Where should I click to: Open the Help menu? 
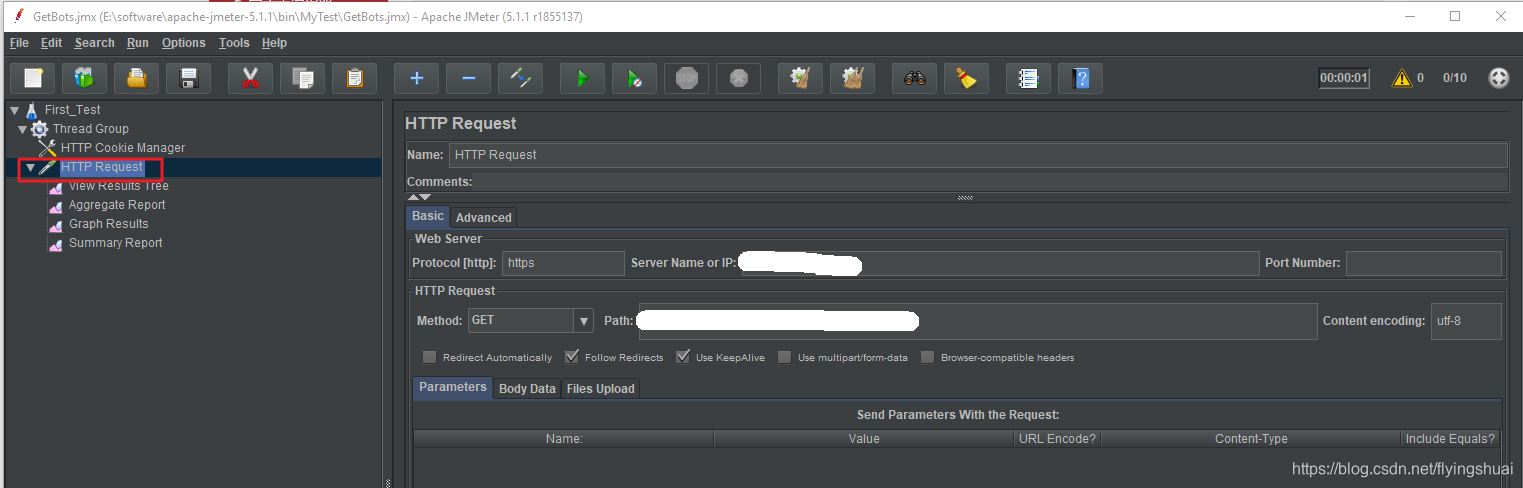pyautogui.click(x=274, y=43)
